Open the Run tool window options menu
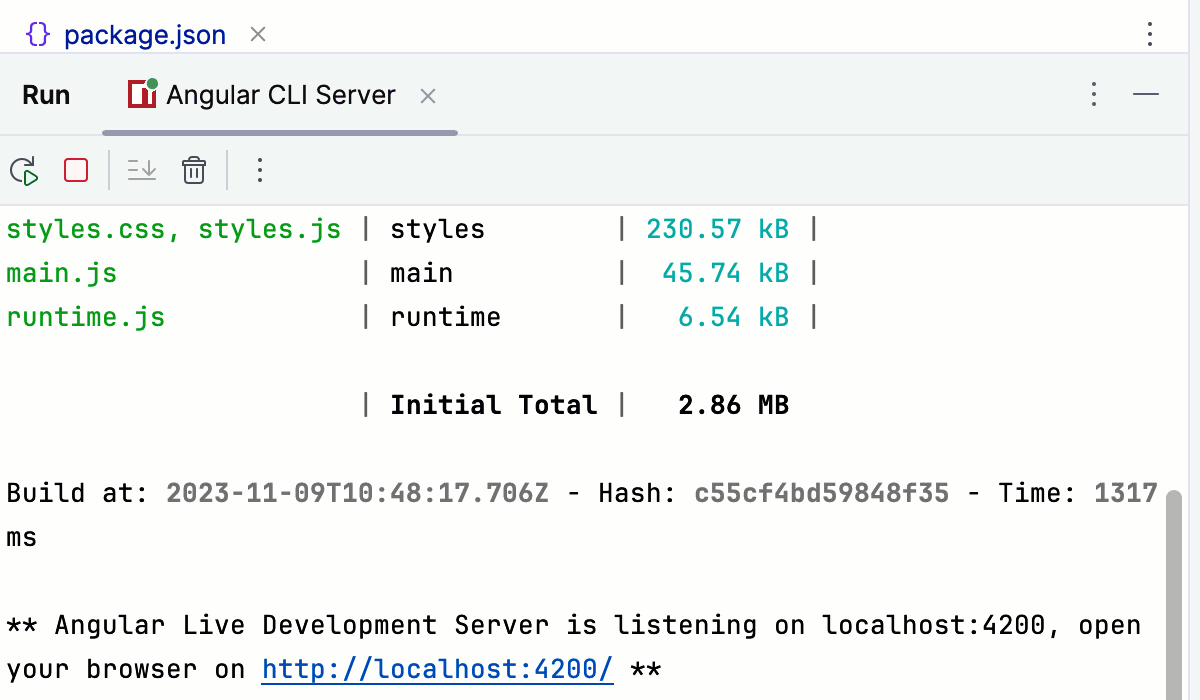 tap(1093, 94)
